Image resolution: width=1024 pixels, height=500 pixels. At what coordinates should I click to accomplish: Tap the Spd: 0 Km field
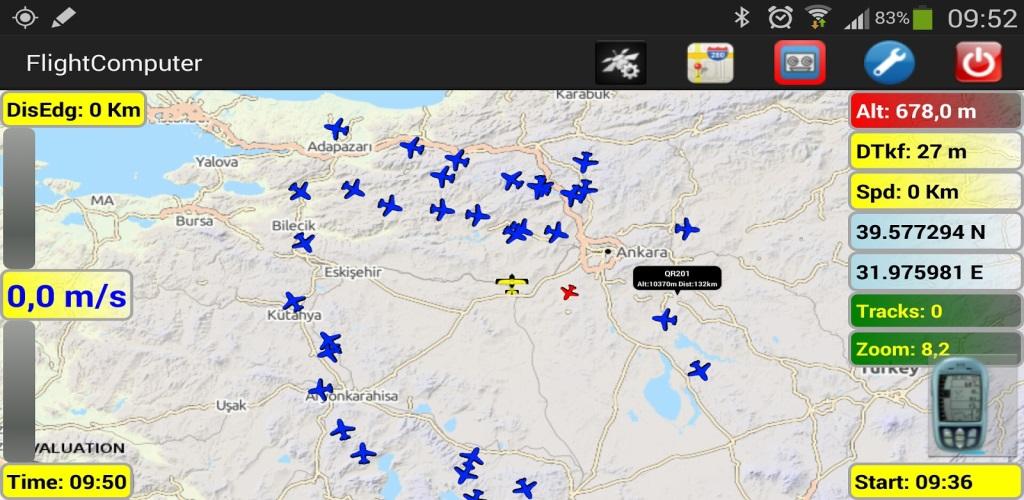coord(935,191)
